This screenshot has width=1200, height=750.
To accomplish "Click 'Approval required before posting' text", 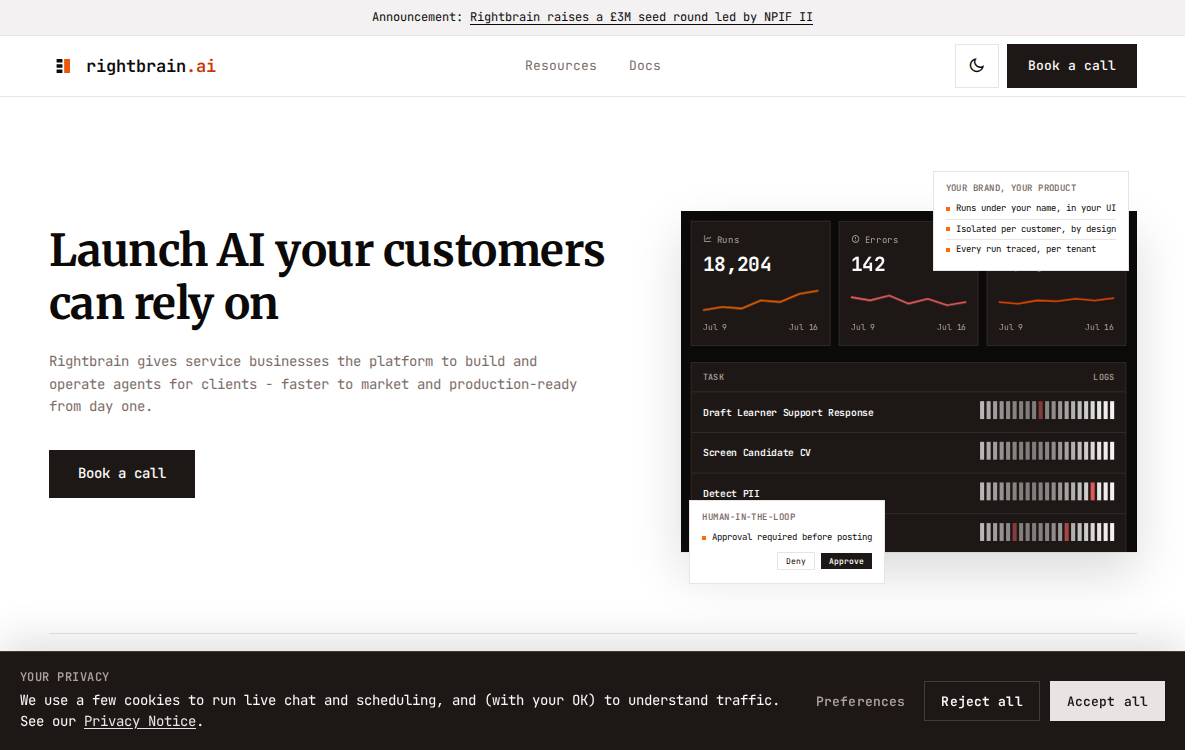I will (792, 537).
